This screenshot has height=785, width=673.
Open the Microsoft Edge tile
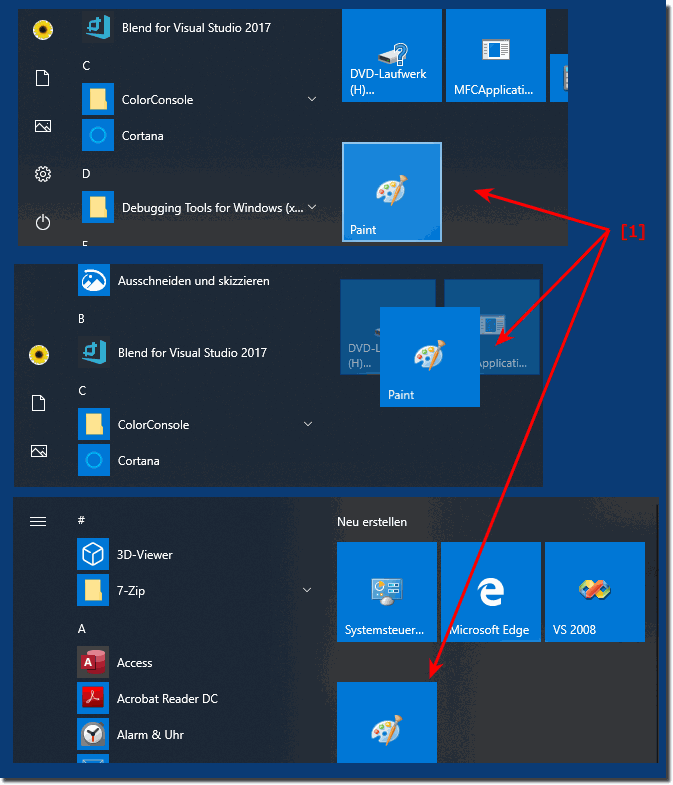[x=491, y=592]
